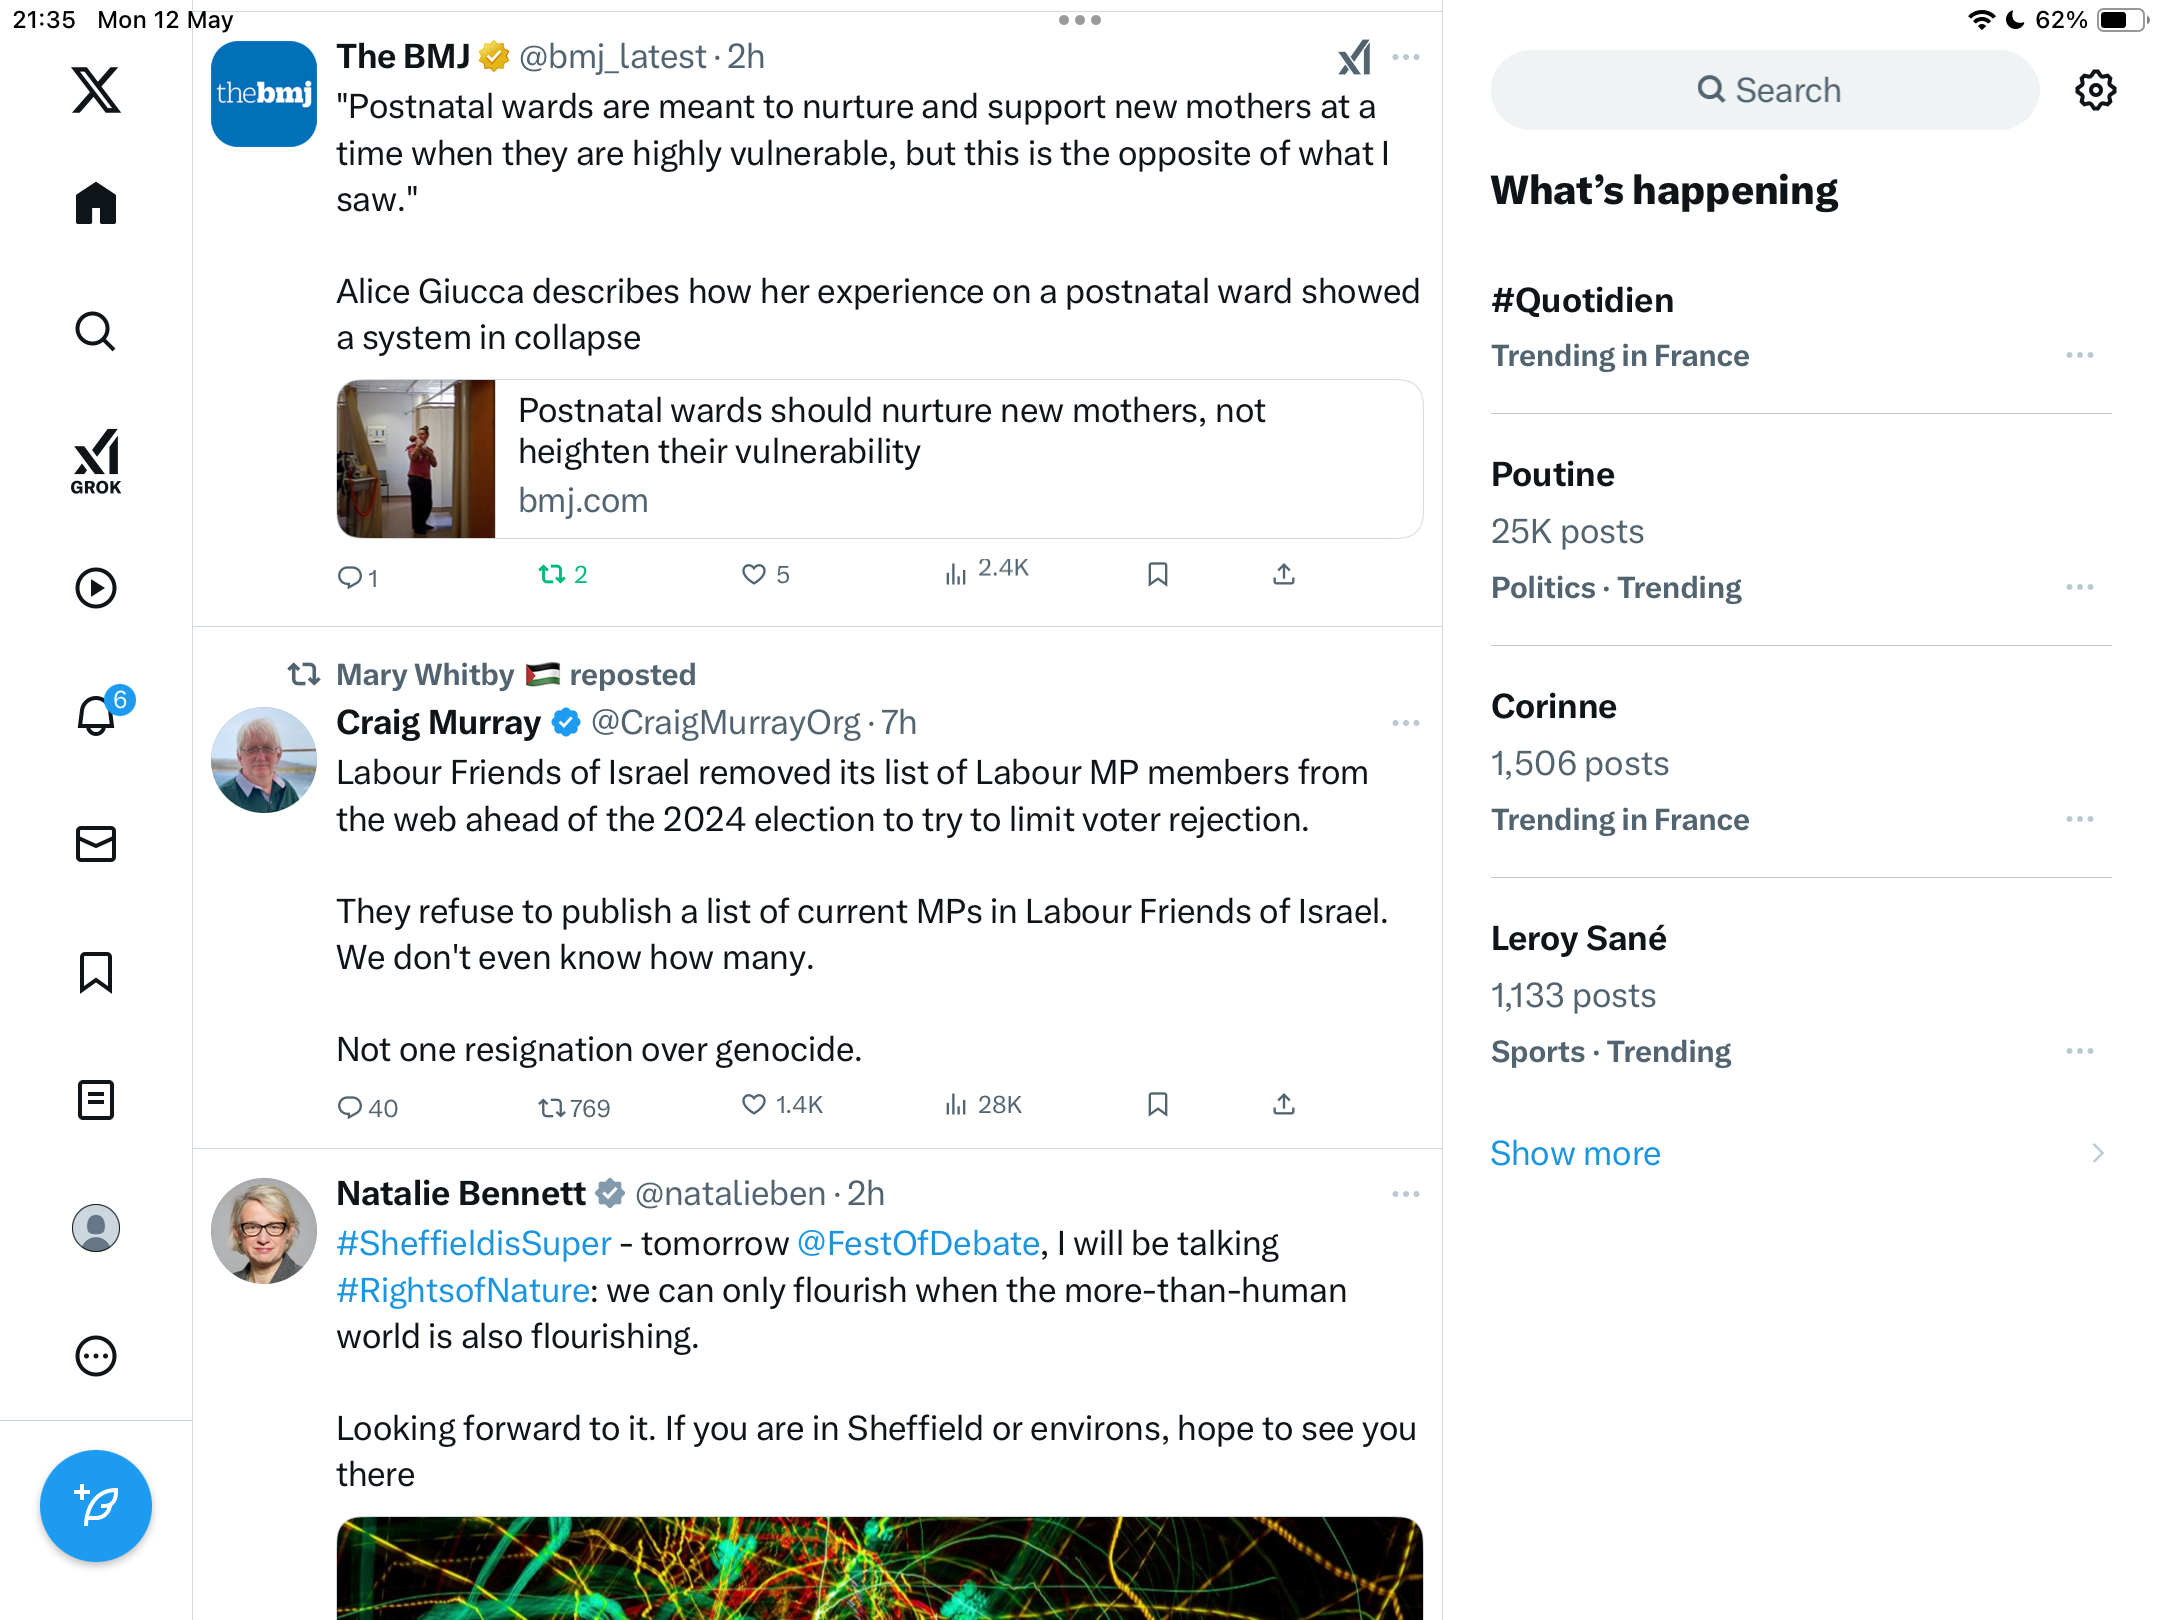Open Grok from the sidebar
The height and width of the screenshot is (1620, 2160).
click(96, 460)
